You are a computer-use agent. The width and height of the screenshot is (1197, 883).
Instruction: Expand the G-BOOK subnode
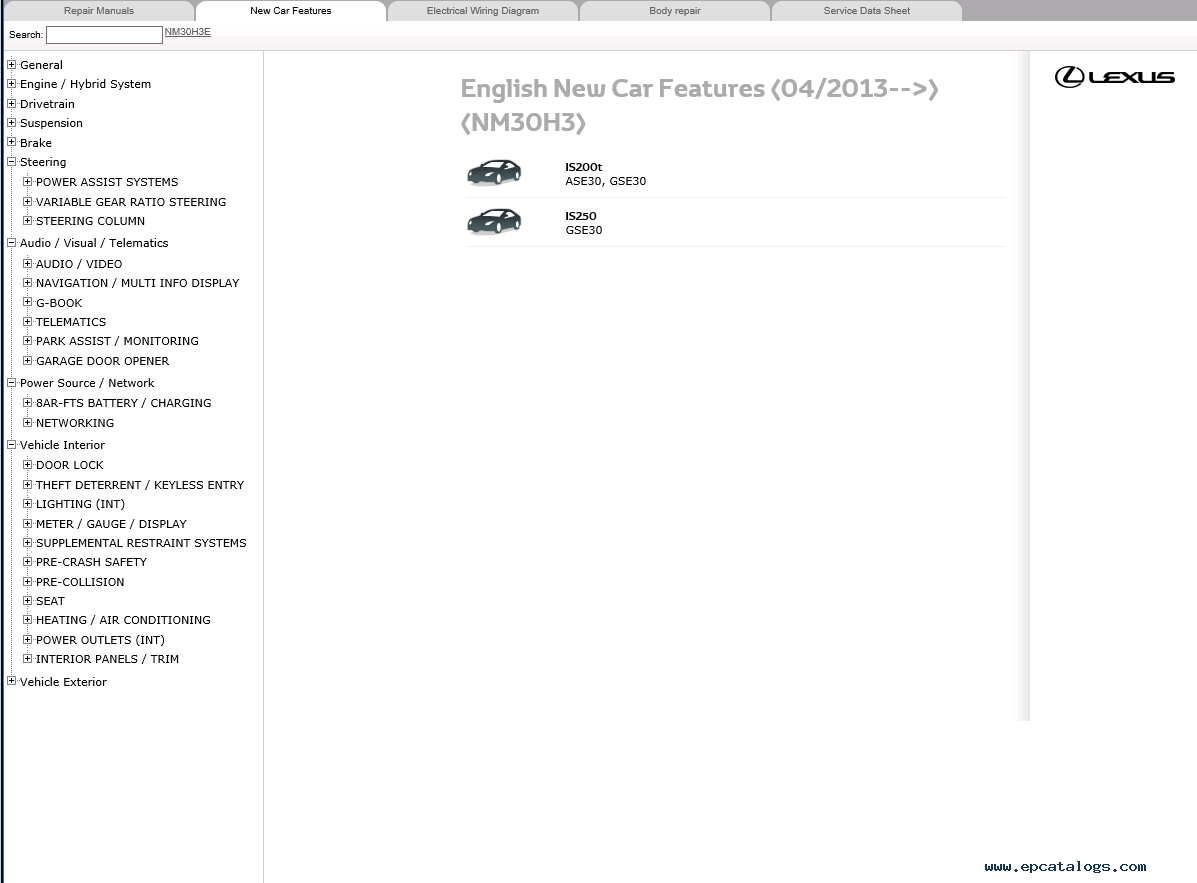[x=27, y=302]
